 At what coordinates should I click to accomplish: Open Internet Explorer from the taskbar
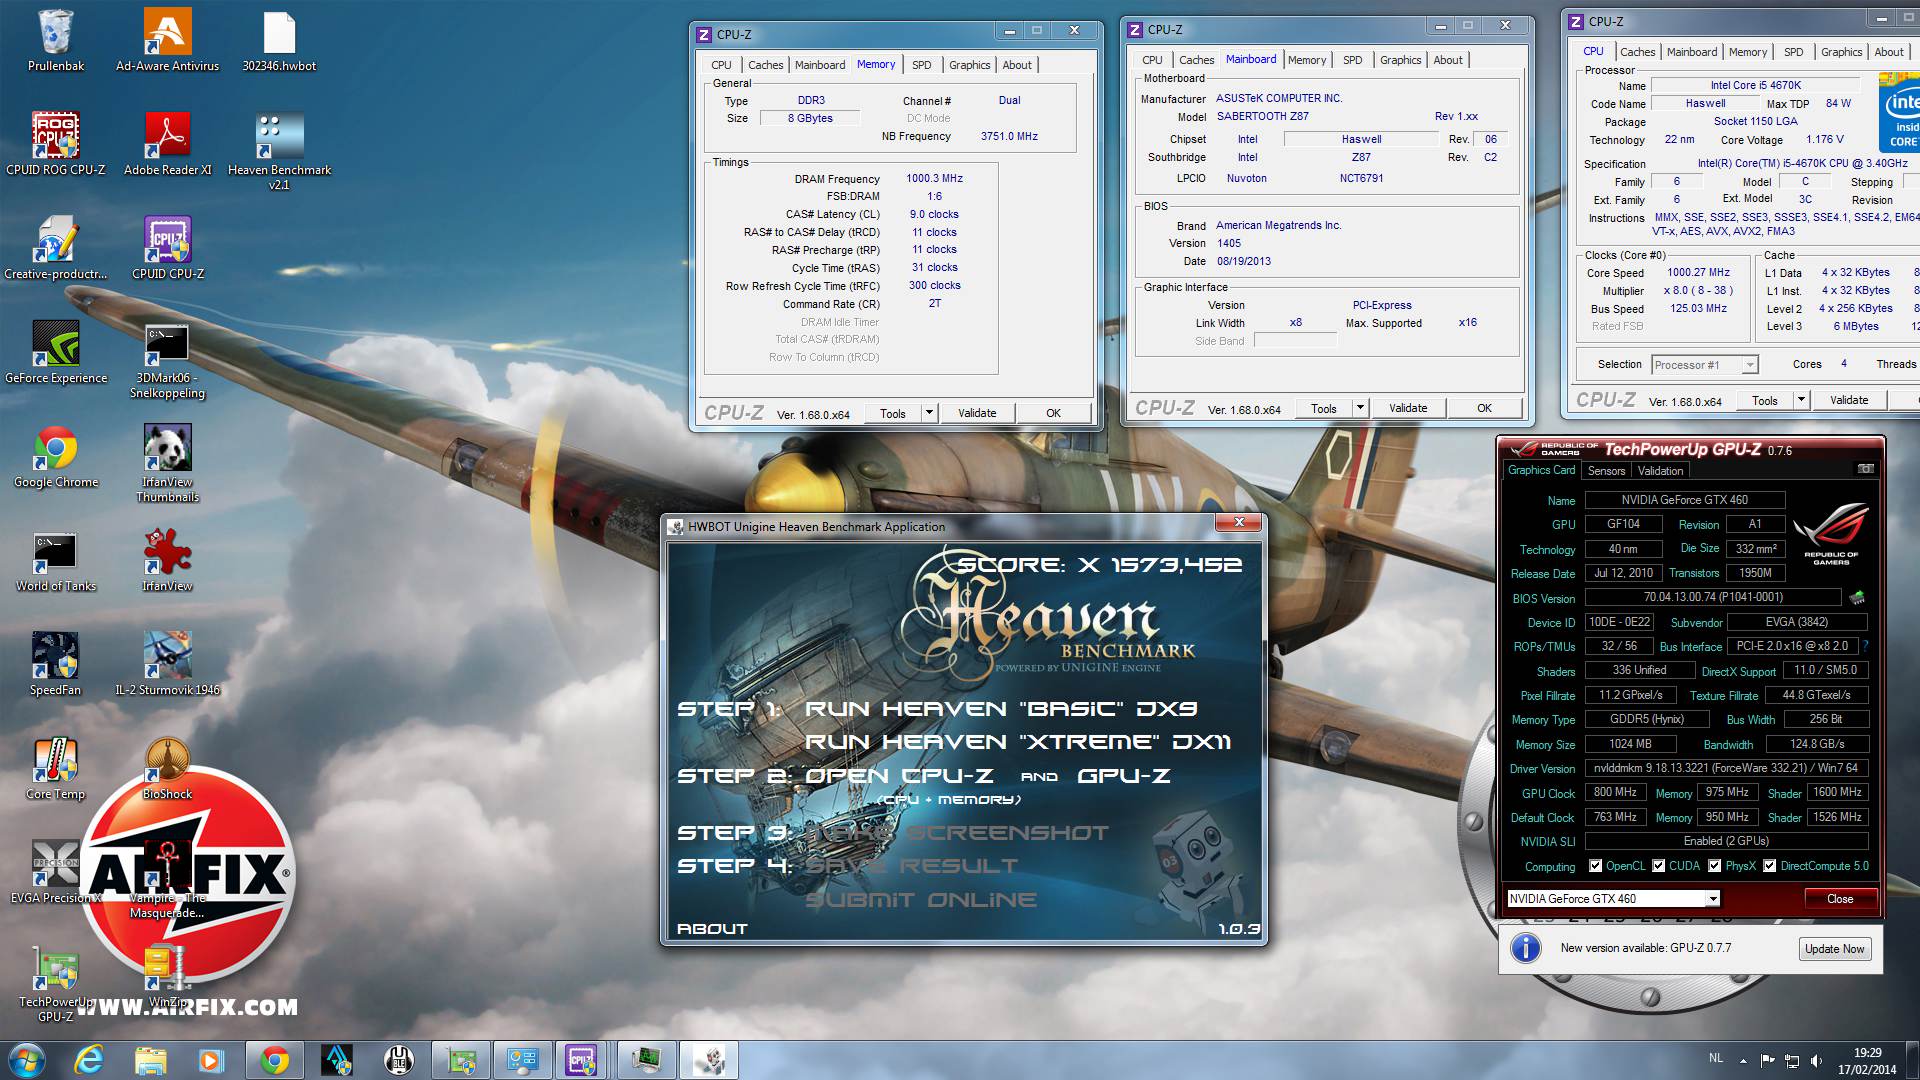(x=89, y=1060)
